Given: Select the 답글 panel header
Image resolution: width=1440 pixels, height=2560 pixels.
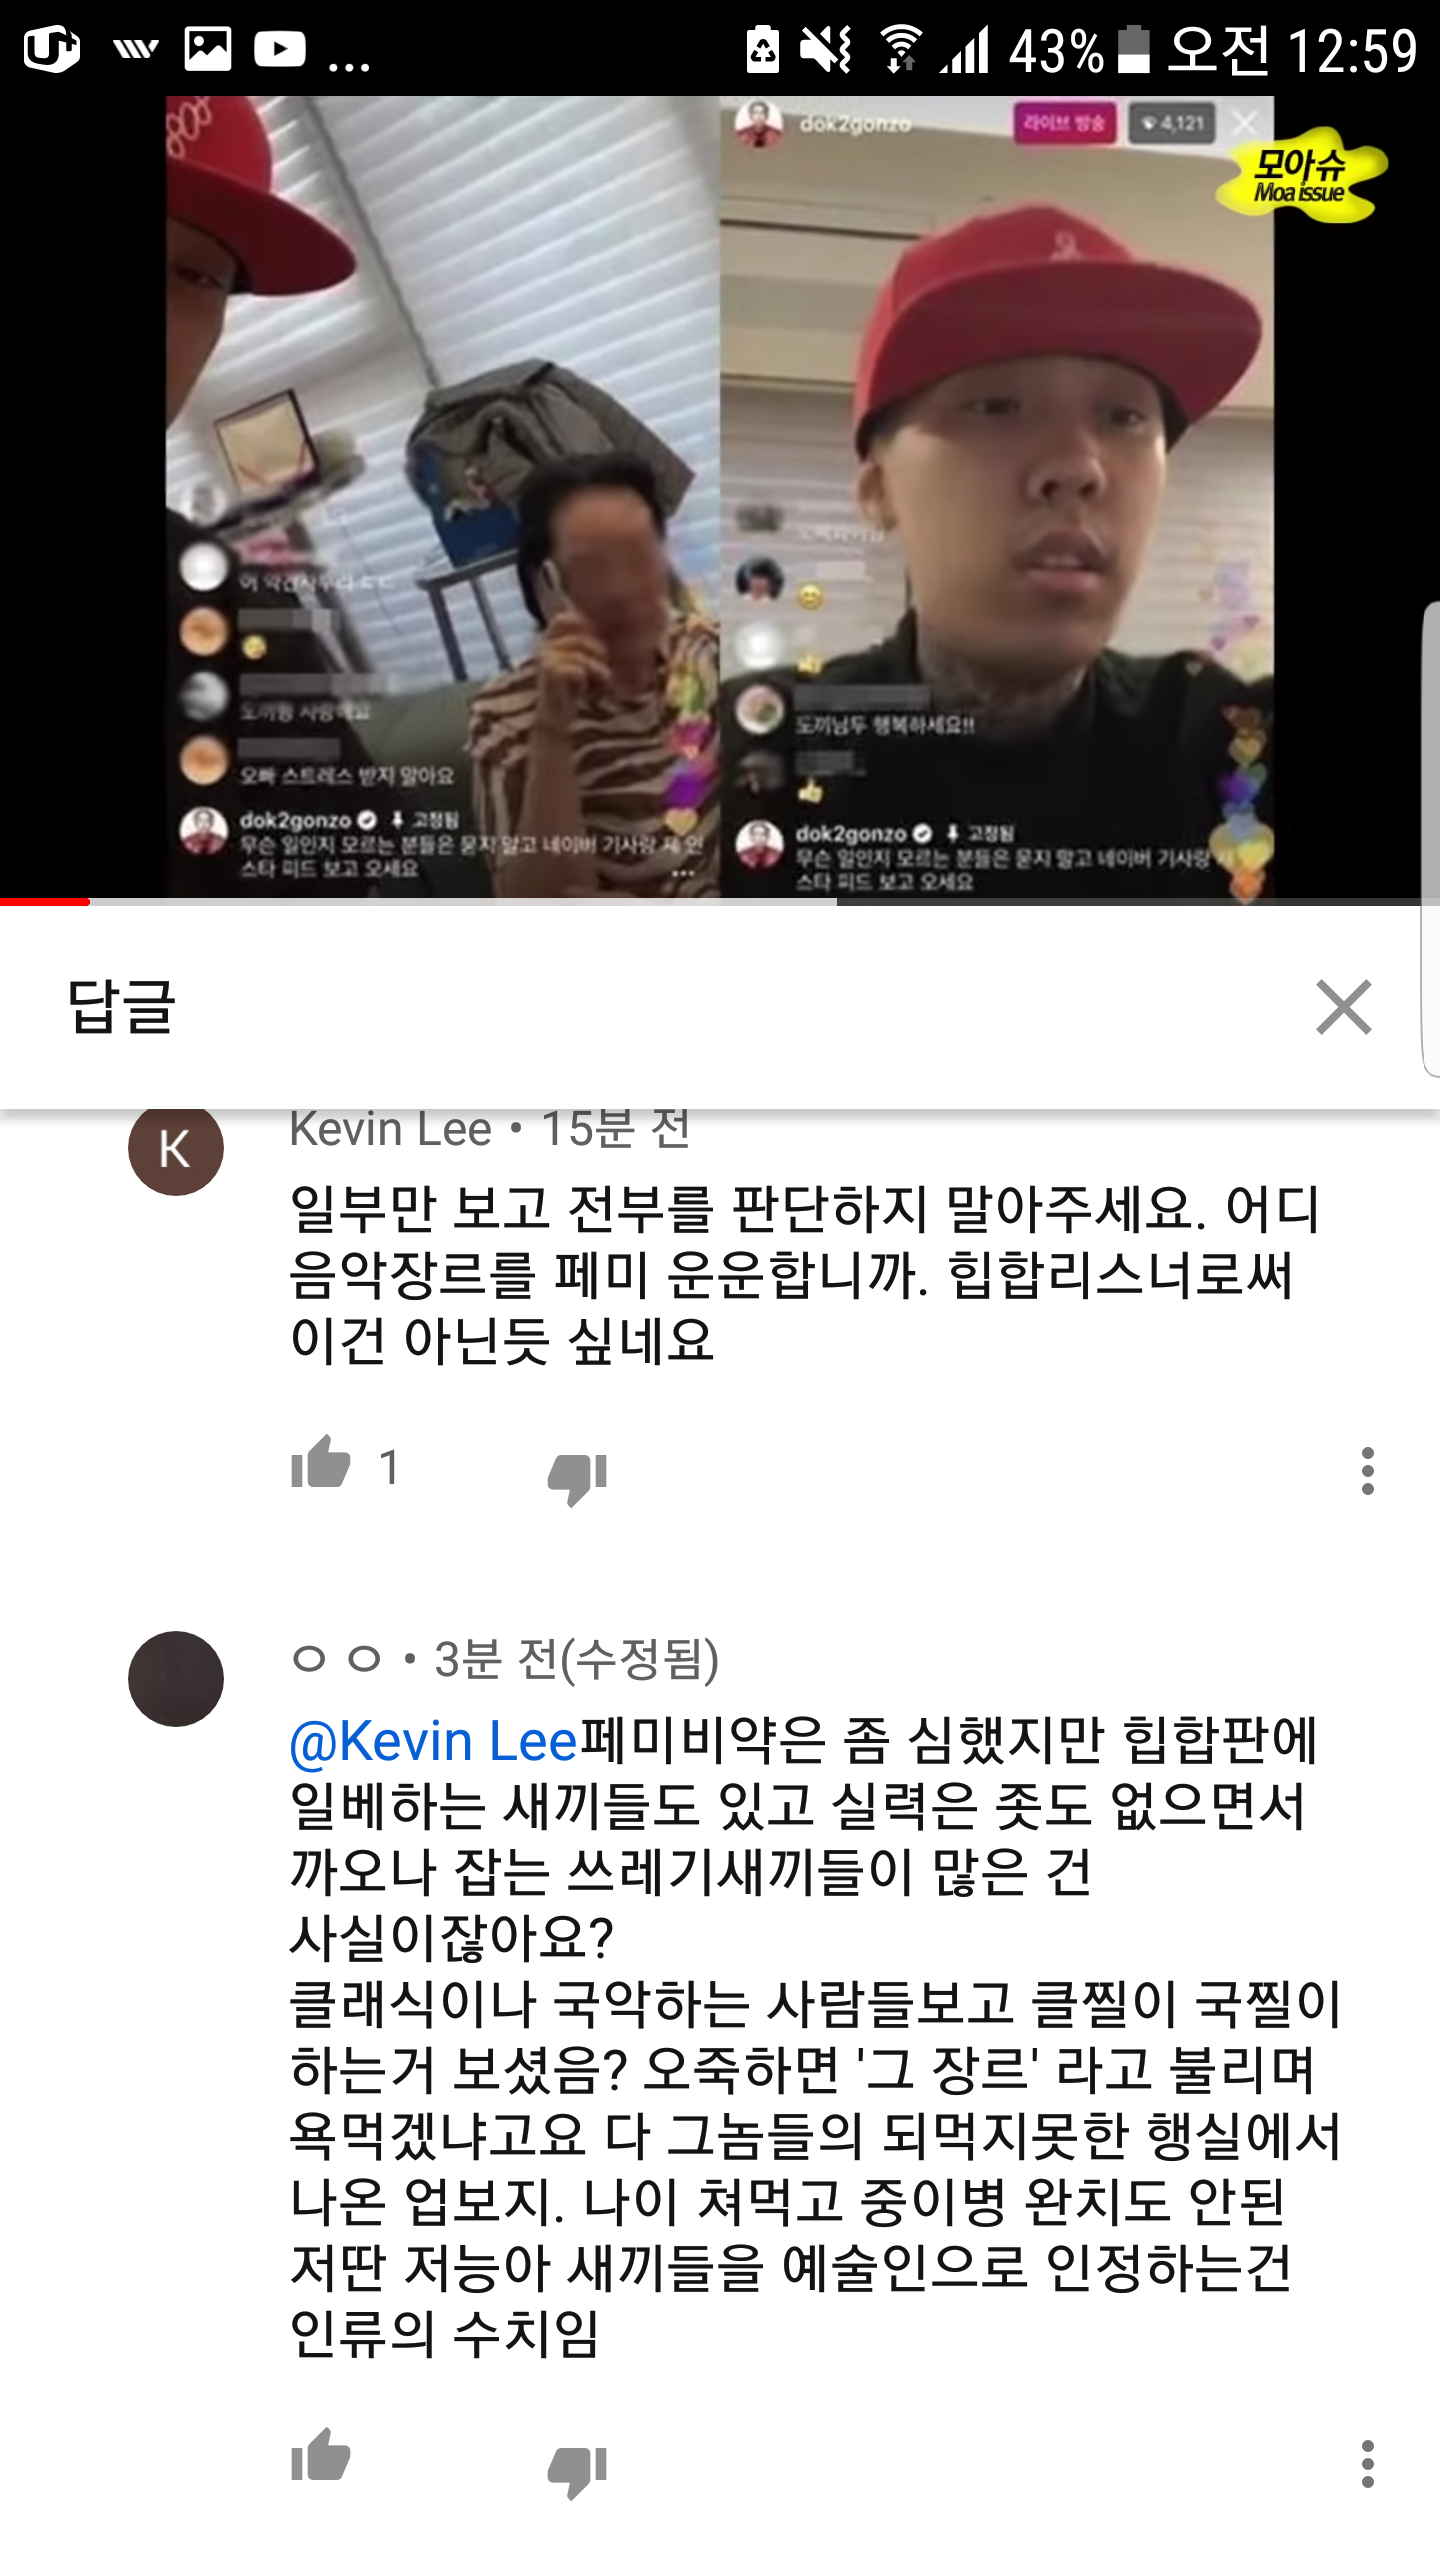Looking at the screenshot, I should click(x=121, y=1005).
